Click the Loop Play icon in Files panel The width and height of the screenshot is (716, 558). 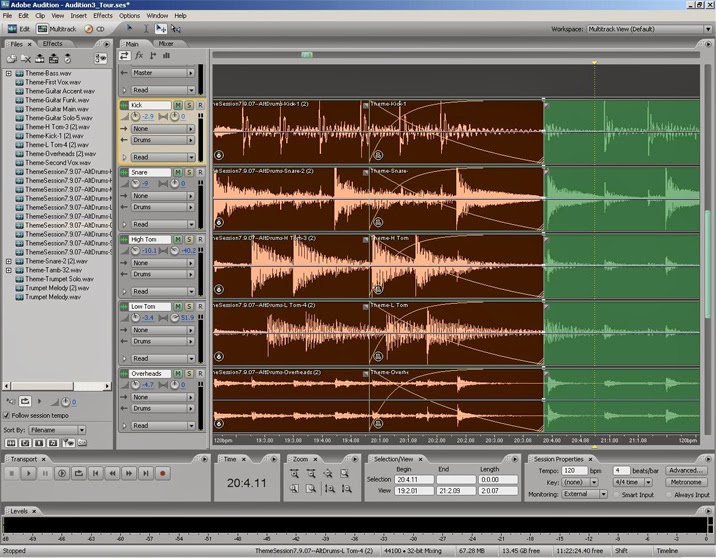pos(25,401)
